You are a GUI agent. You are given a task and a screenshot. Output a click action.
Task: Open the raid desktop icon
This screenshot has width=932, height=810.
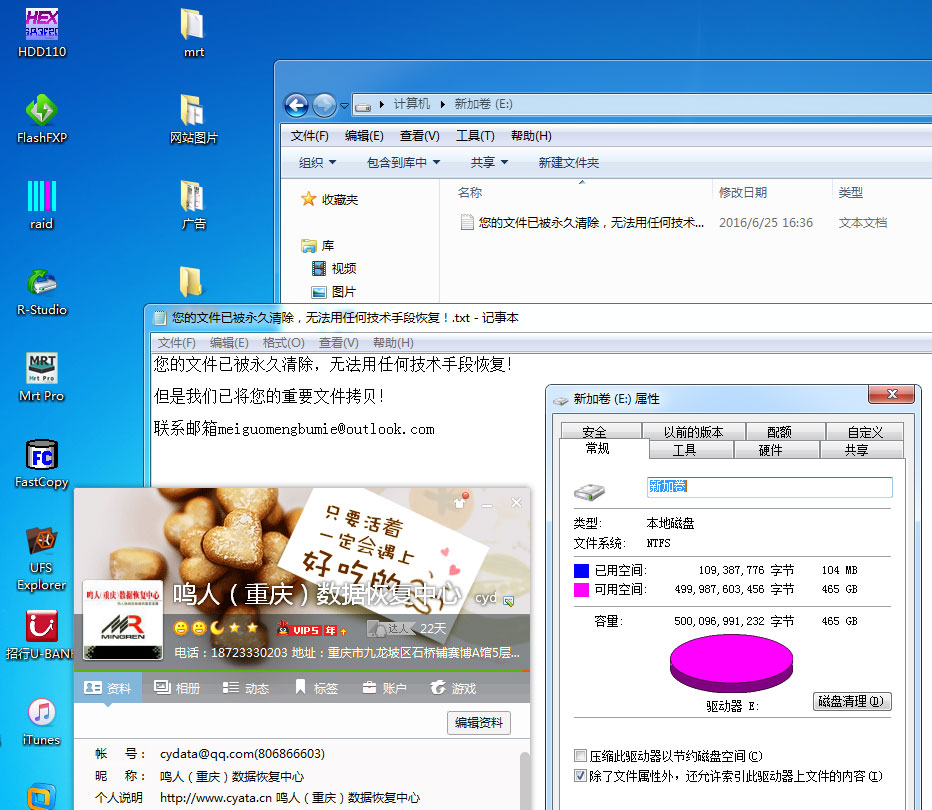(42, 197)
